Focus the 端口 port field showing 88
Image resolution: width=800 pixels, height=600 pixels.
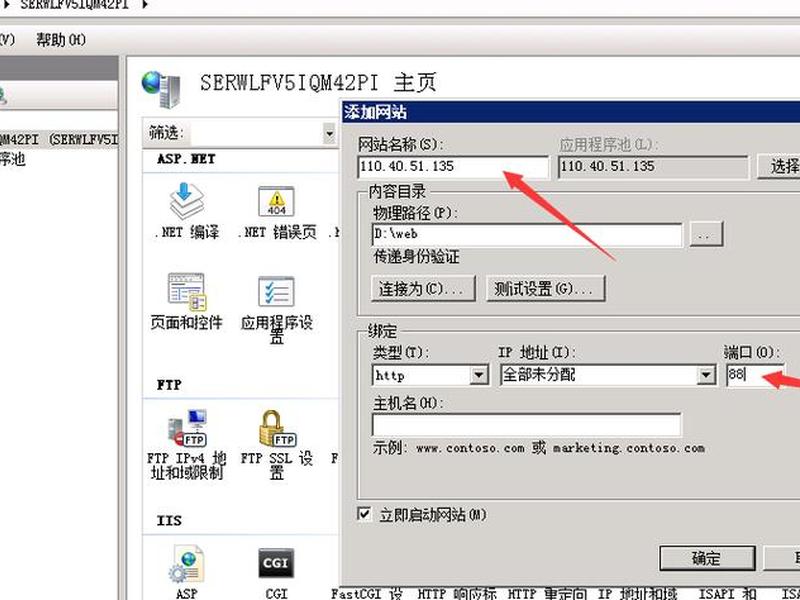pyautogui.click(x=755, y=375)
